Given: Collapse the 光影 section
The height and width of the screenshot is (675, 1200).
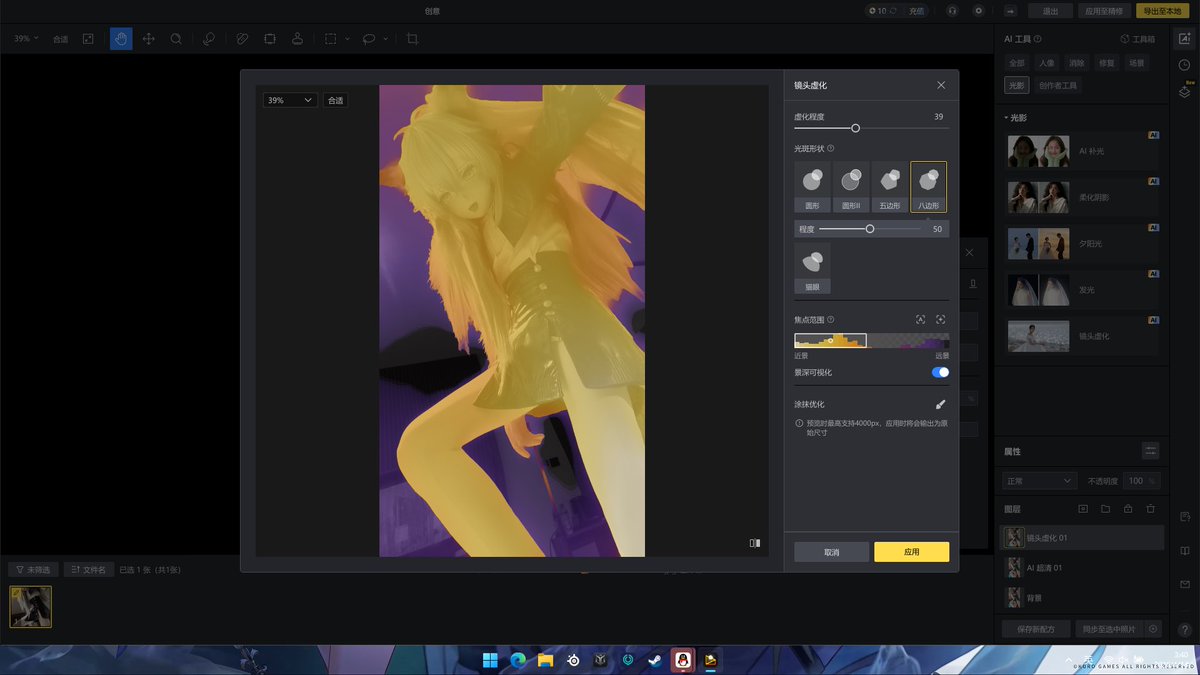Looking at the screenshot, I should pos(1016,118).
